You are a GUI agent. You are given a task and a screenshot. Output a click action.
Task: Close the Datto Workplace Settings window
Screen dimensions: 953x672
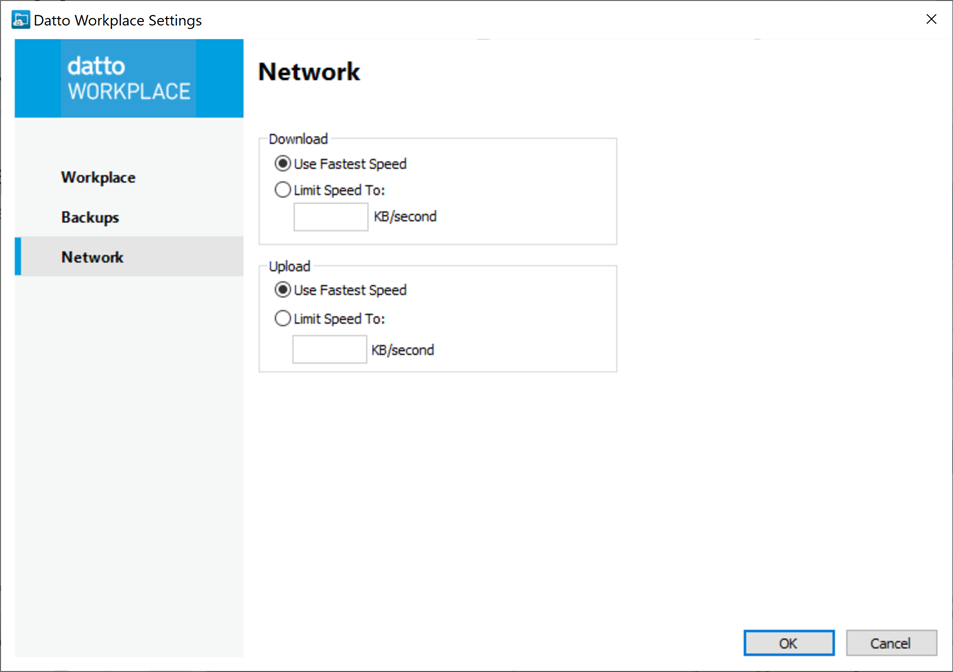[x=930, y=20]
